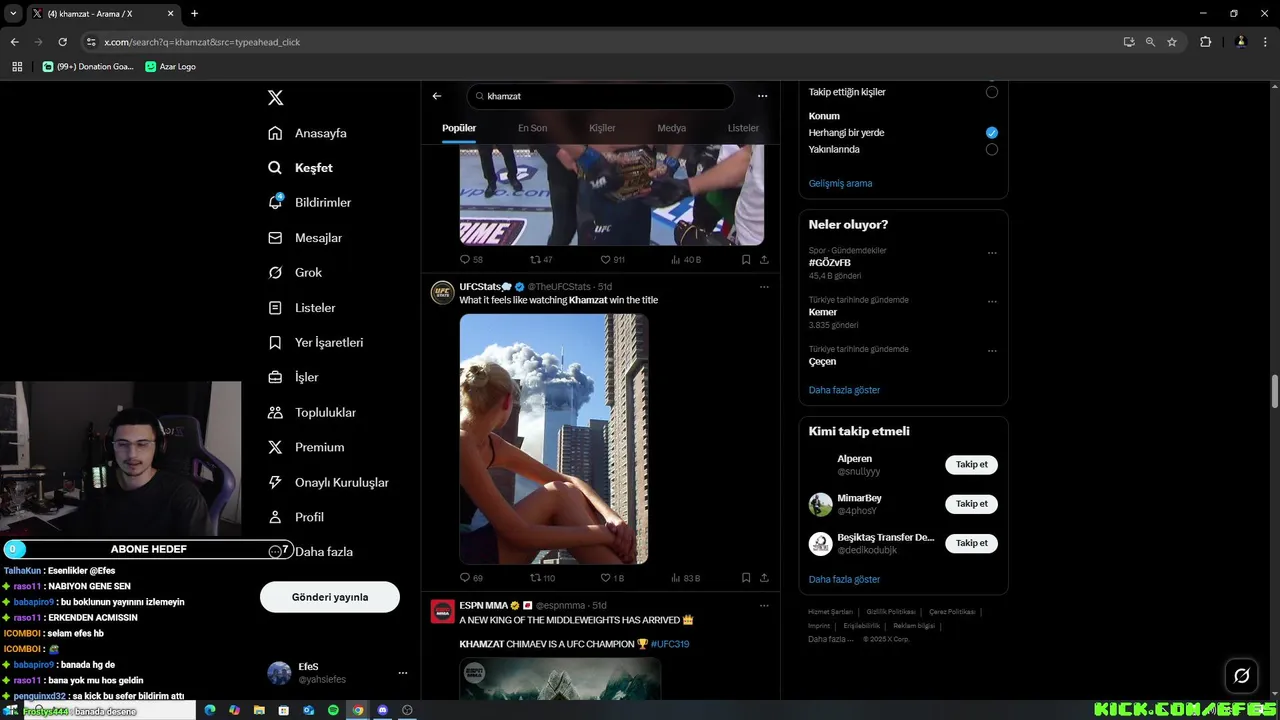Screen dimensions: 1280x720
Task: Select Yakınlarında radio button
Action: (x=992, y=149)
